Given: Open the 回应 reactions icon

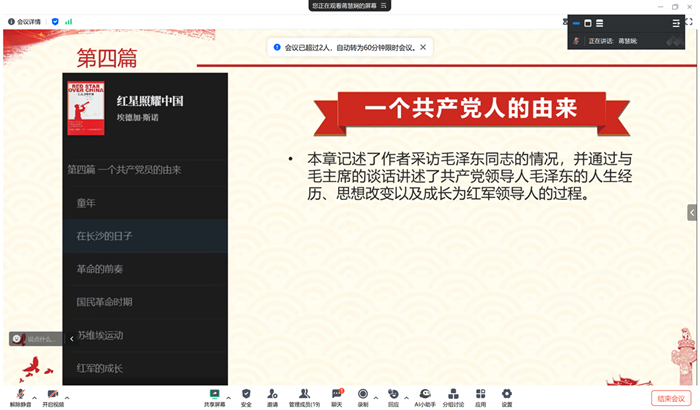Looking at the screenshot, I should click(393, 394).
